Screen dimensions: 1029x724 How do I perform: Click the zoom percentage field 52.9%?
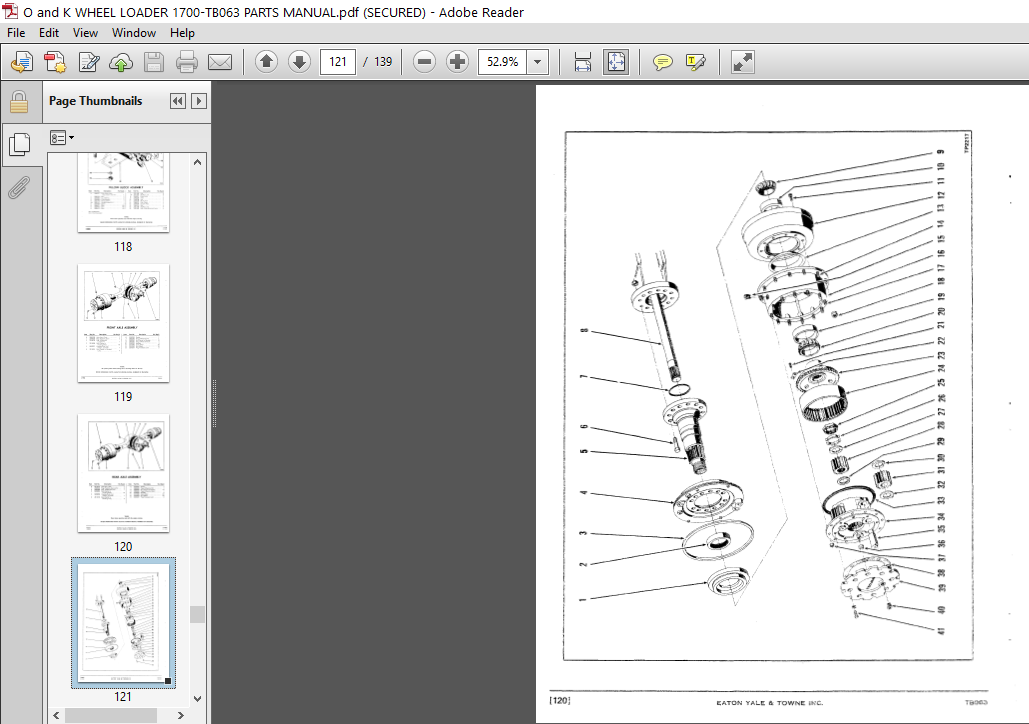pos(502,62)
